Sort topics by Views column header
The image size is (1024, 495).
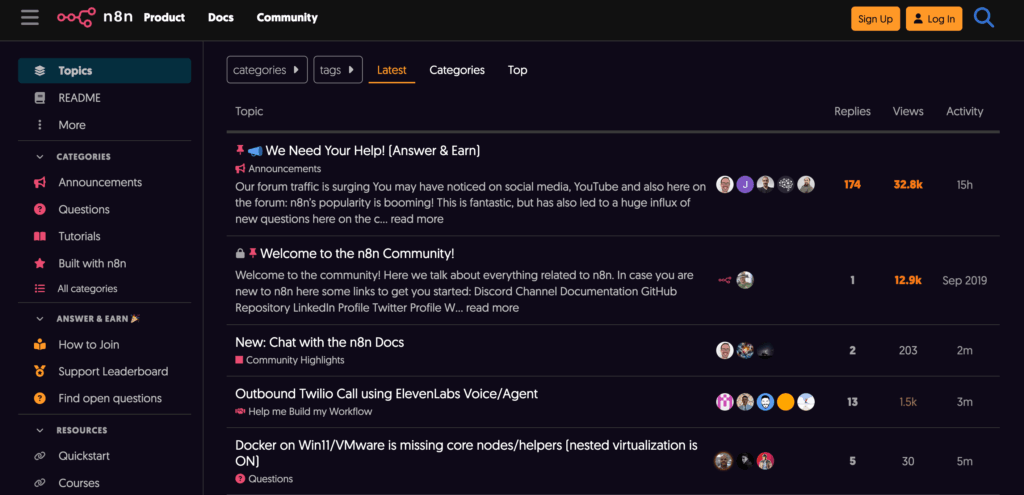[x=907, y=112]
